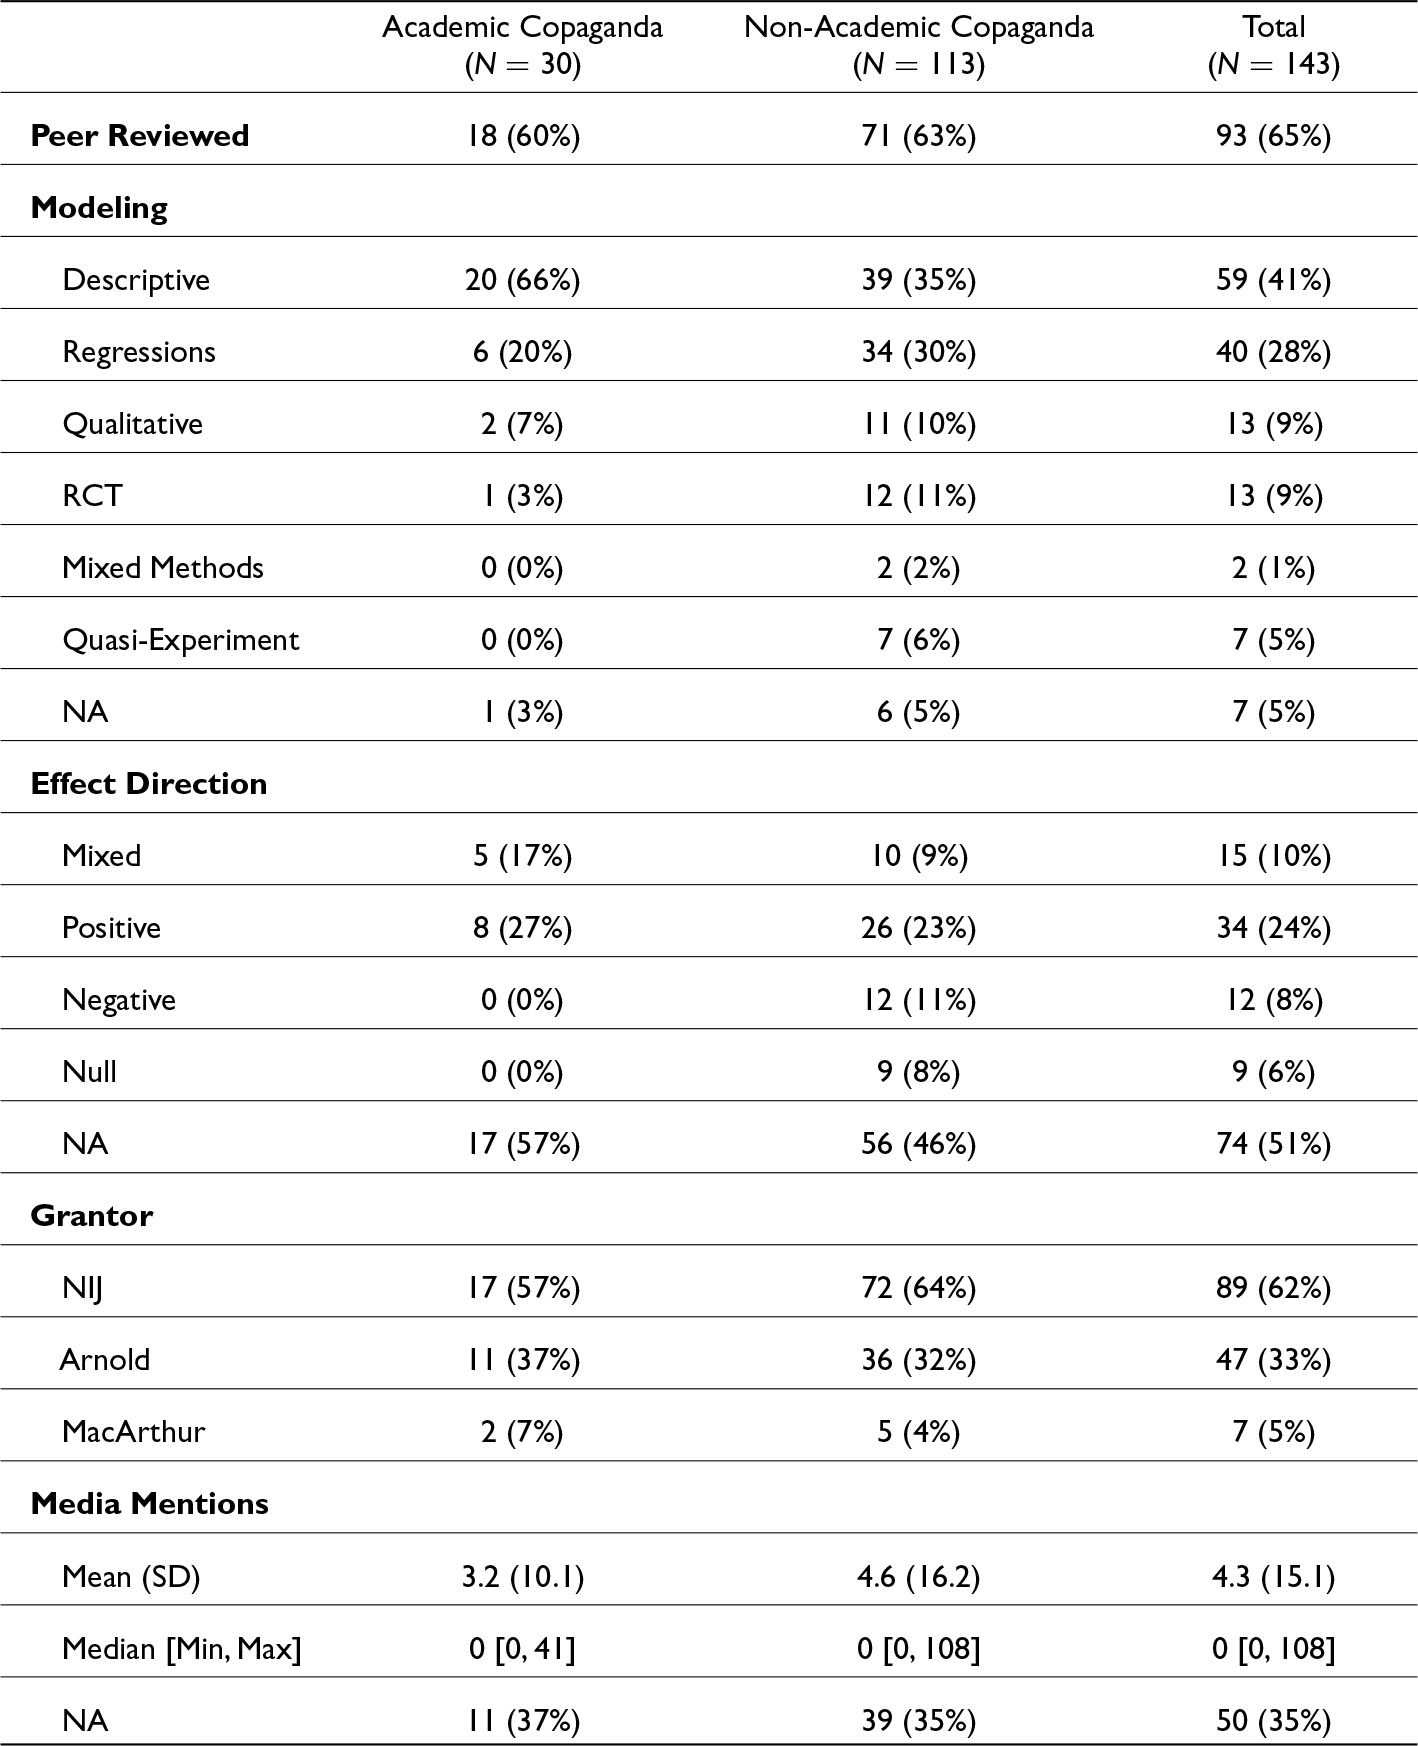1418x1746 pixels.
Task: Click the MacArthur row label
Action: click(133, 1432)
